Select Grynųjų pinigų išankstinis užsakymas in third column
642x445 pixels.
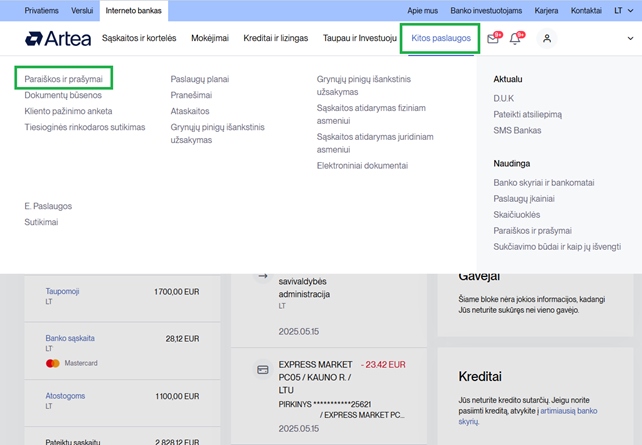[364, 85]
